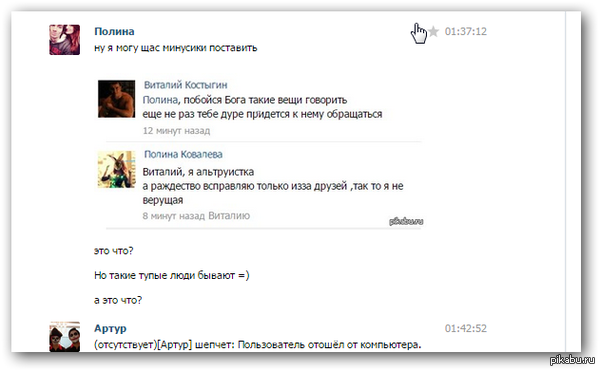
Task: Click the 'Виталию' reply-to link
Action: click(229, 216)
